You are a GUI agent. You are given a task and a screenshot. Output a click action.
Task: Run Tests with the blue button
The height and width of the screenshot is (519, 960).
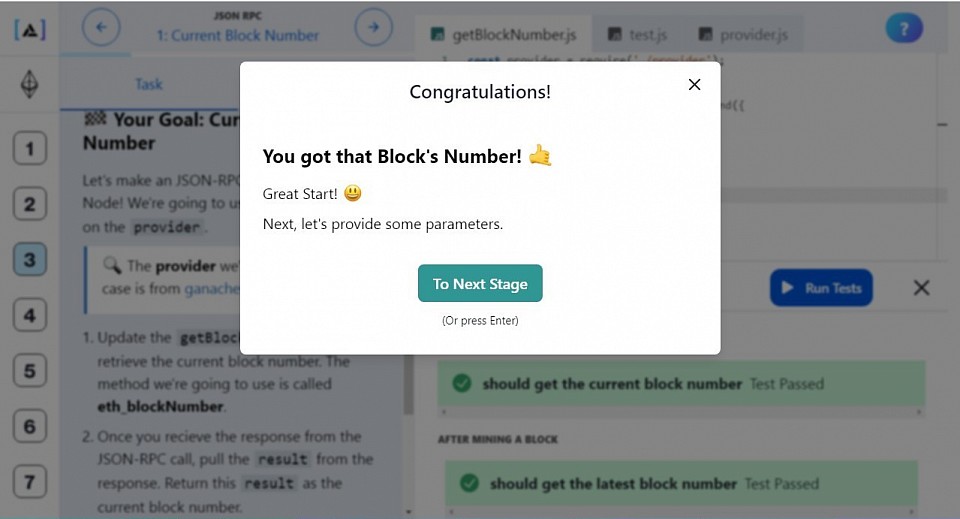point(821,288)
